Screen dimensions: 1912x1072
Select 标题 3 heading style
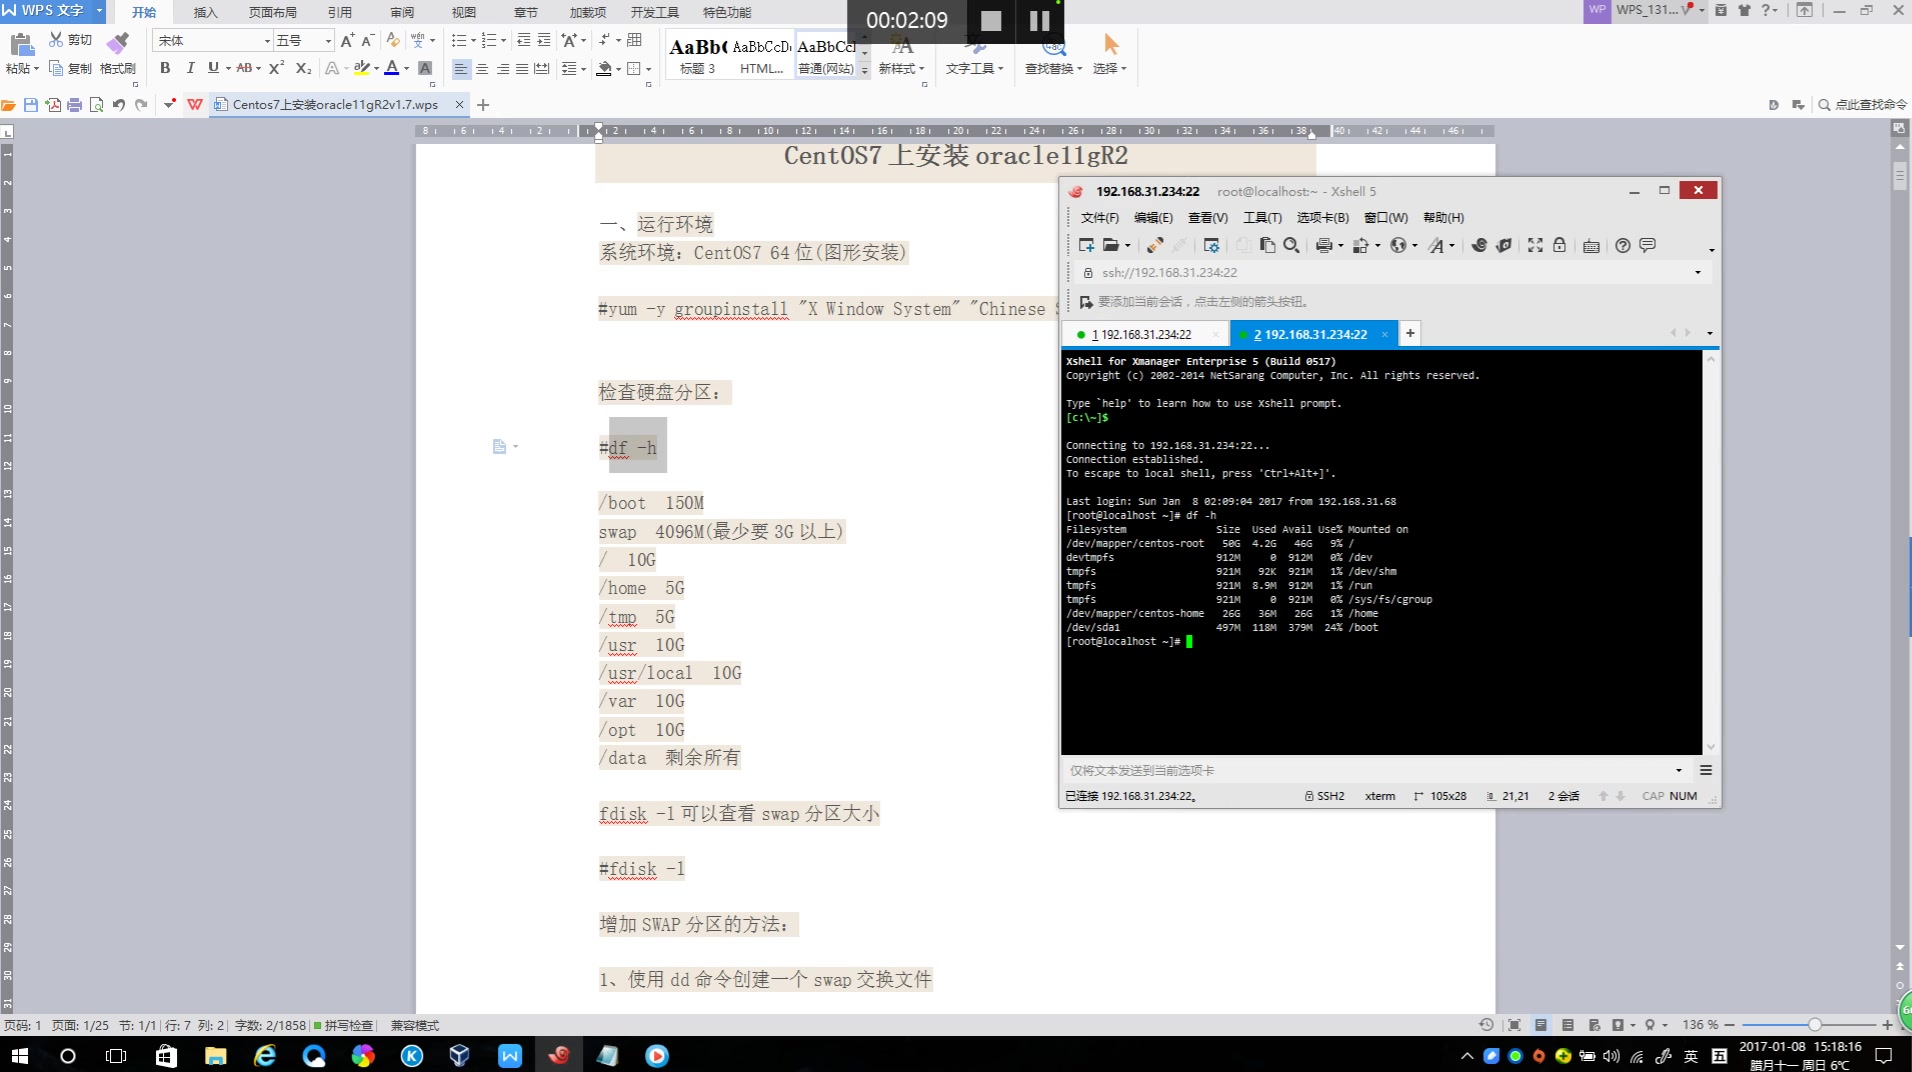pos(697,56)
